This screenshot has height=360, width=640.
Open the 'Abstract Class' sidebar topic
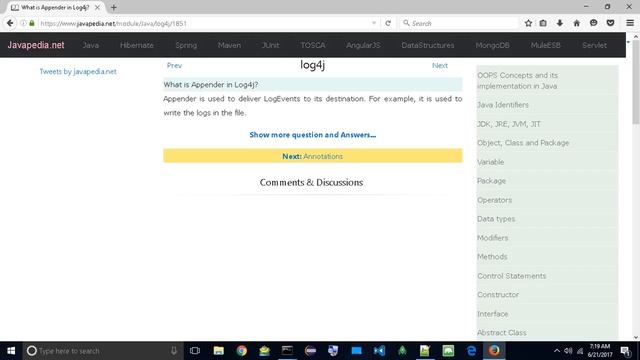pos(502,333)
